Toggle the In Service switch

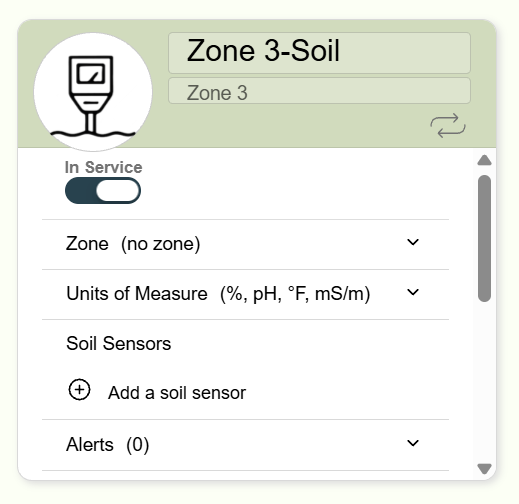[103, 190]
